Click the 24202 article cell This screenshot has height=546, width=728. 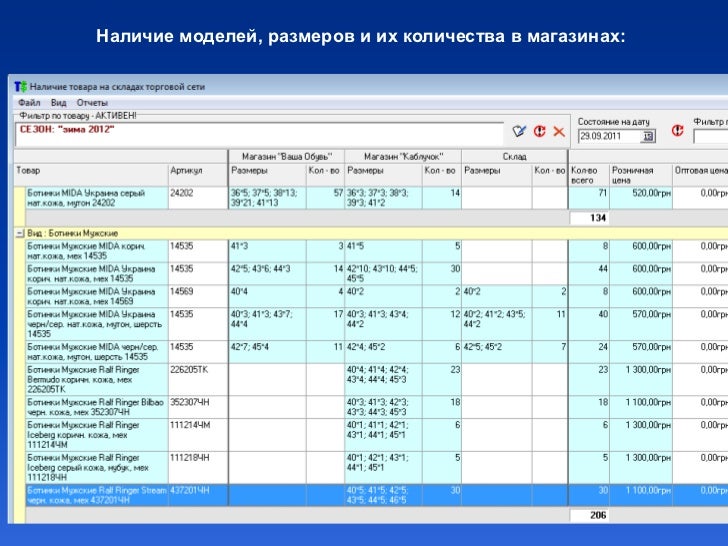coord(198,198)
